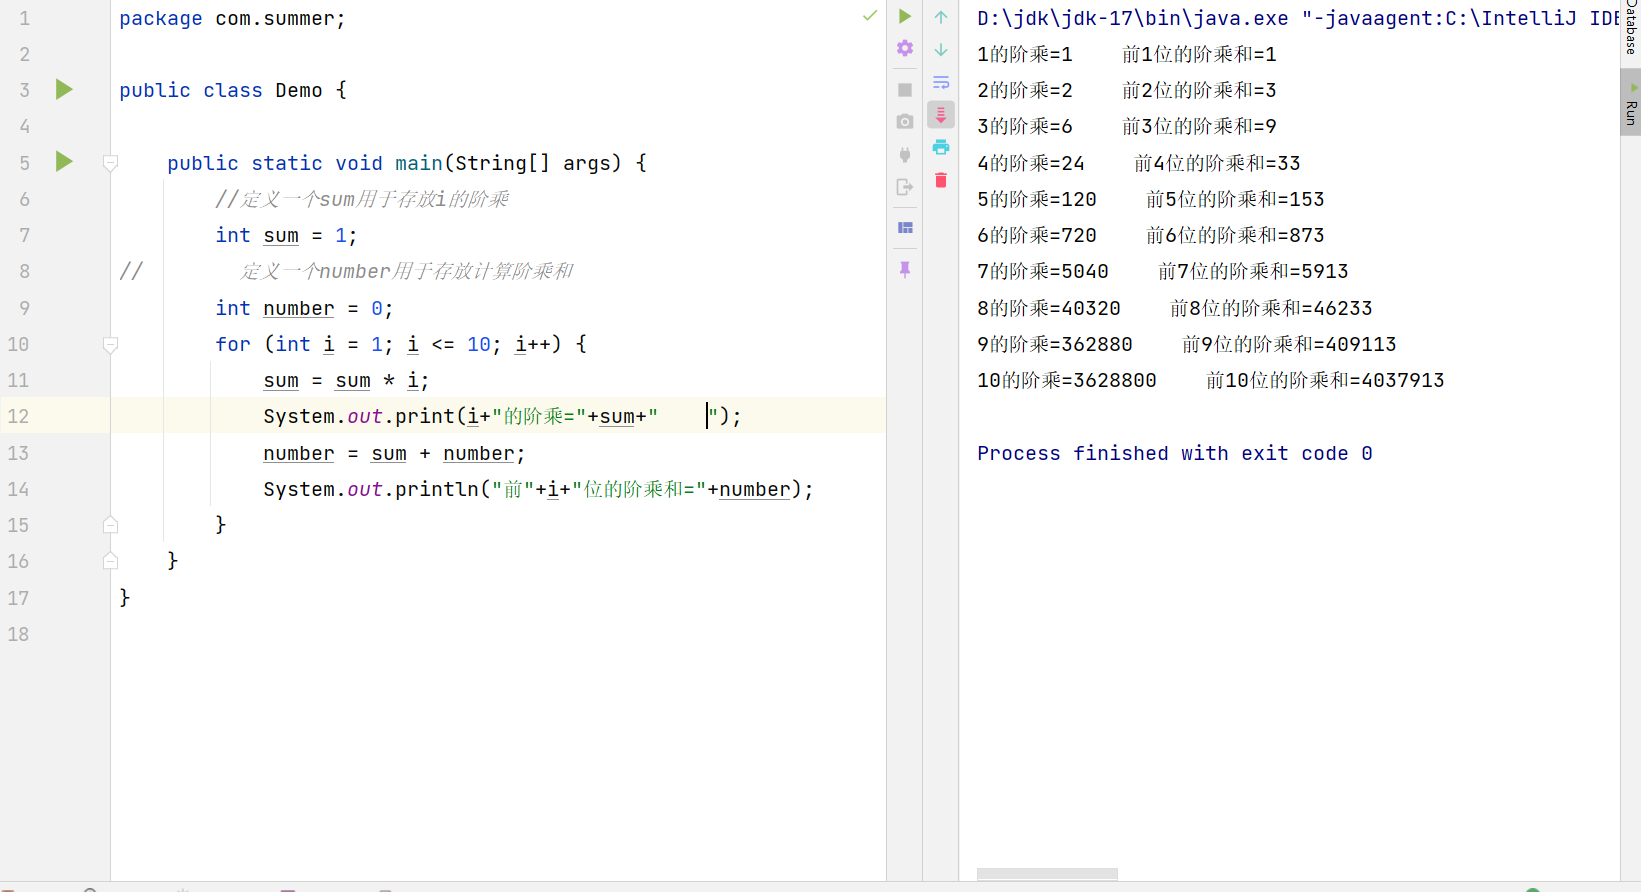Click the Exit process icon
The image size is (1641, 892).
point(905,187)
